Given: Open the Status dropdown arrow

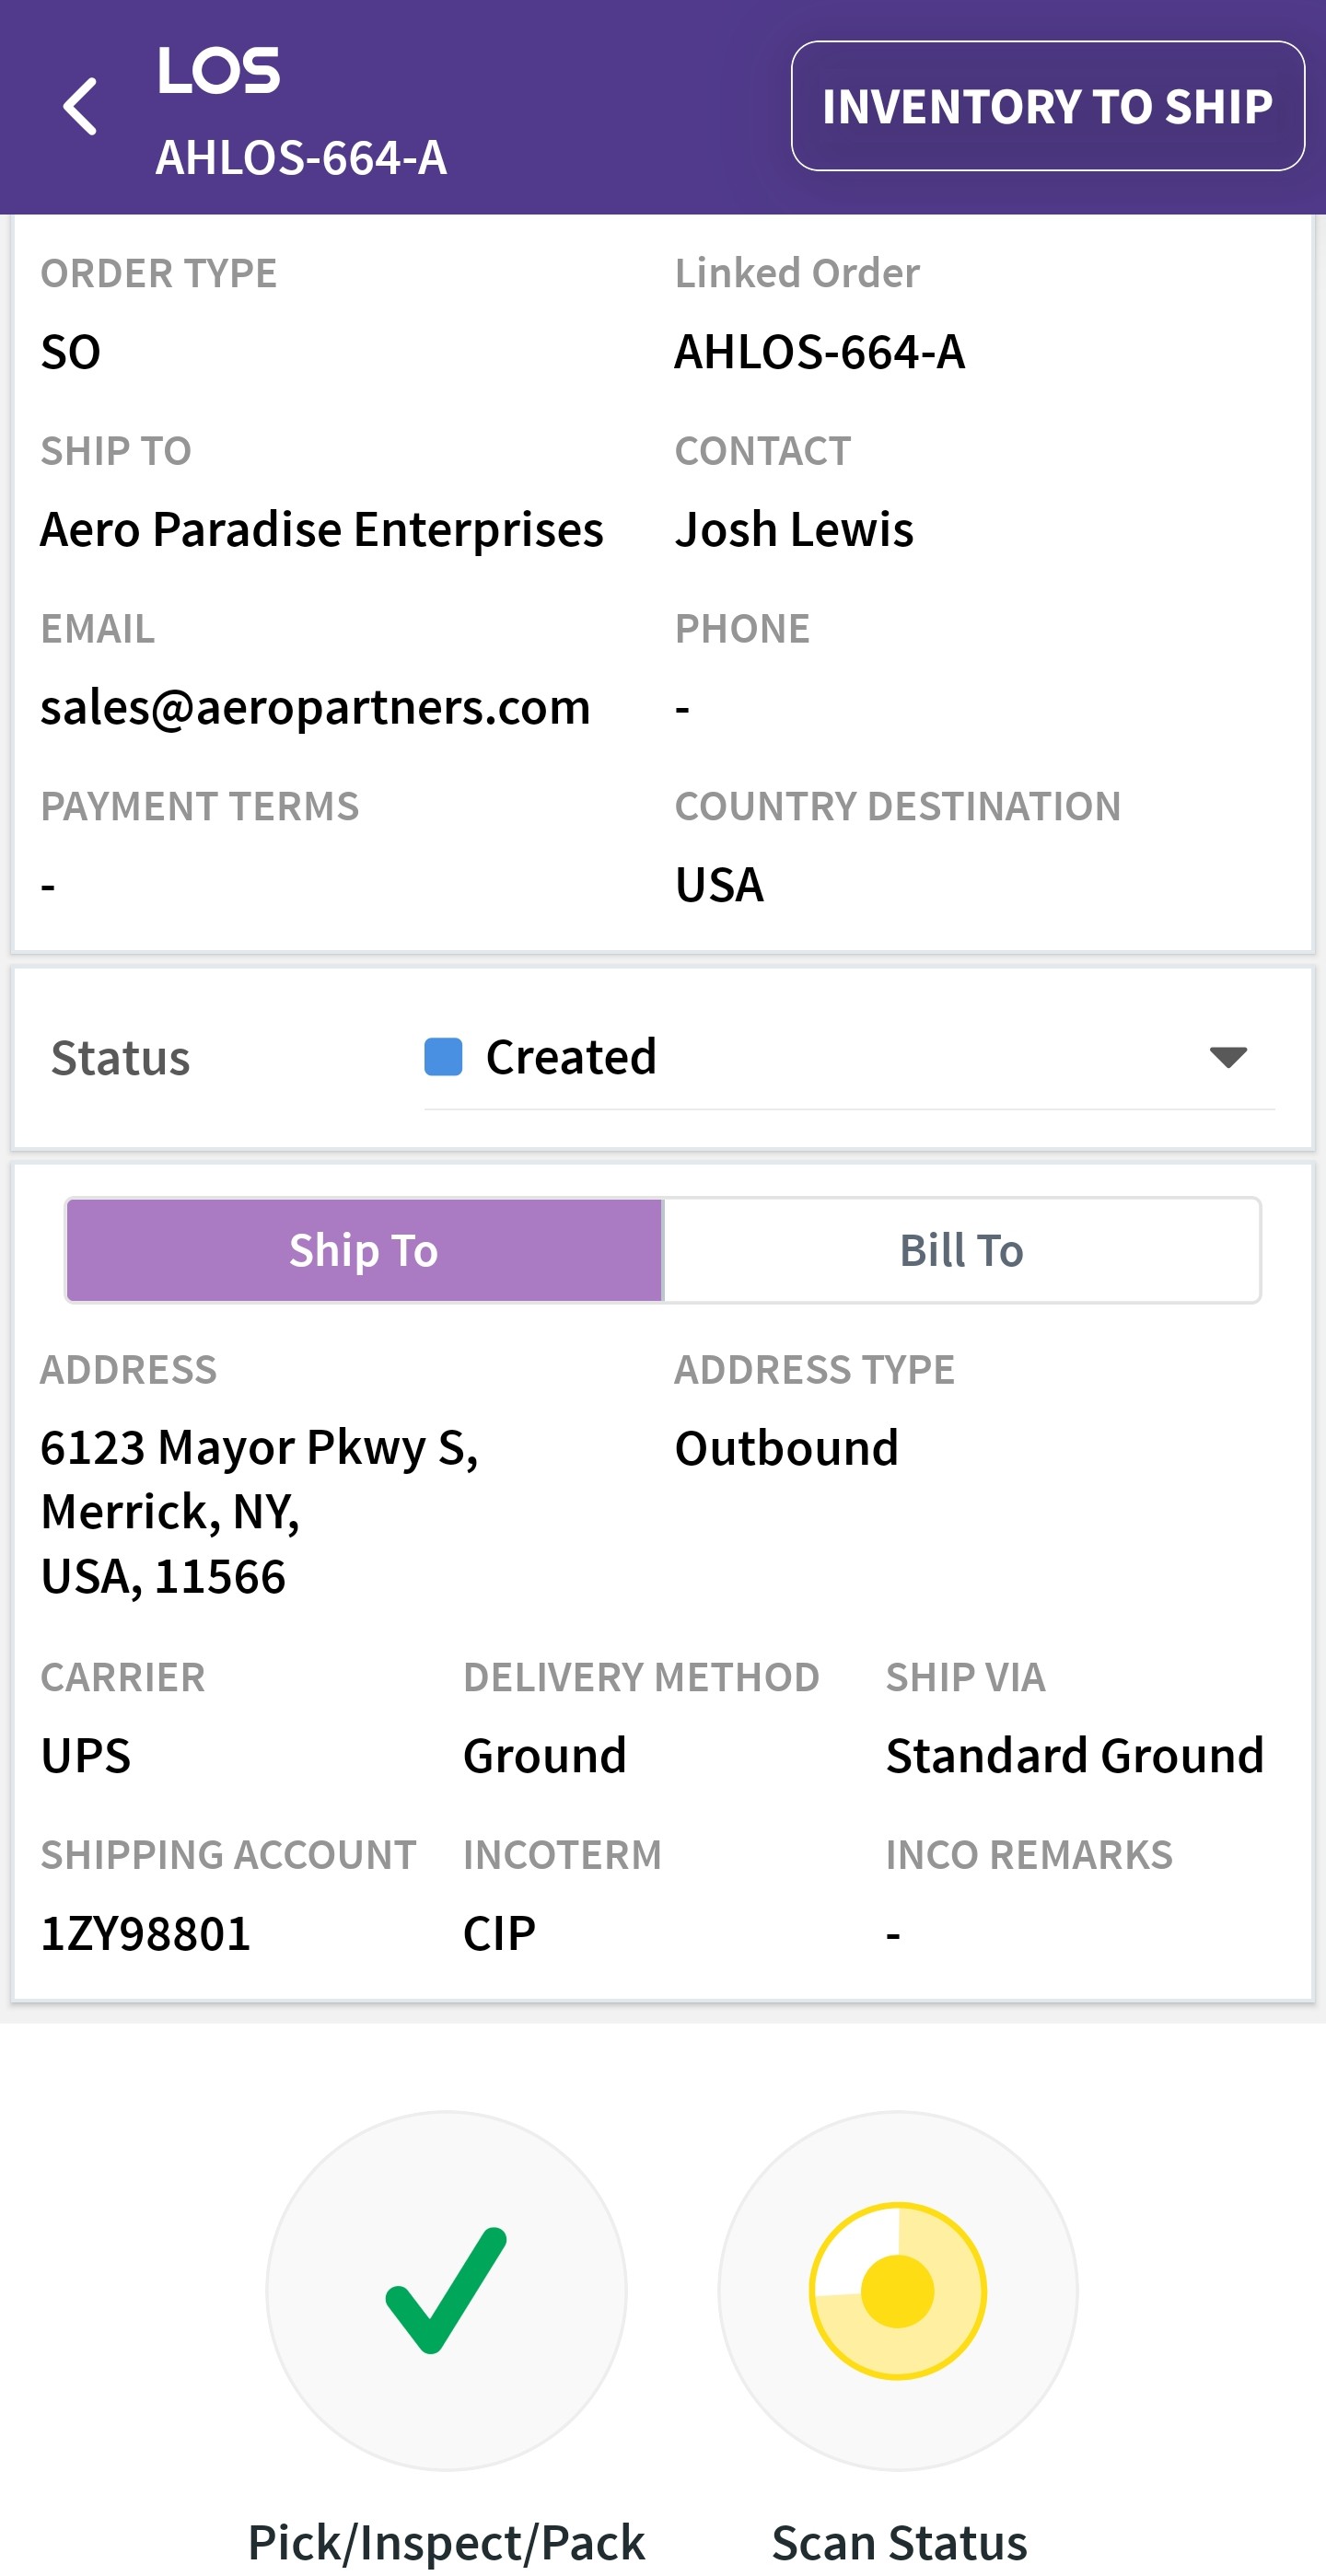Looking at the screenshot, I should coord(1227,1057).
